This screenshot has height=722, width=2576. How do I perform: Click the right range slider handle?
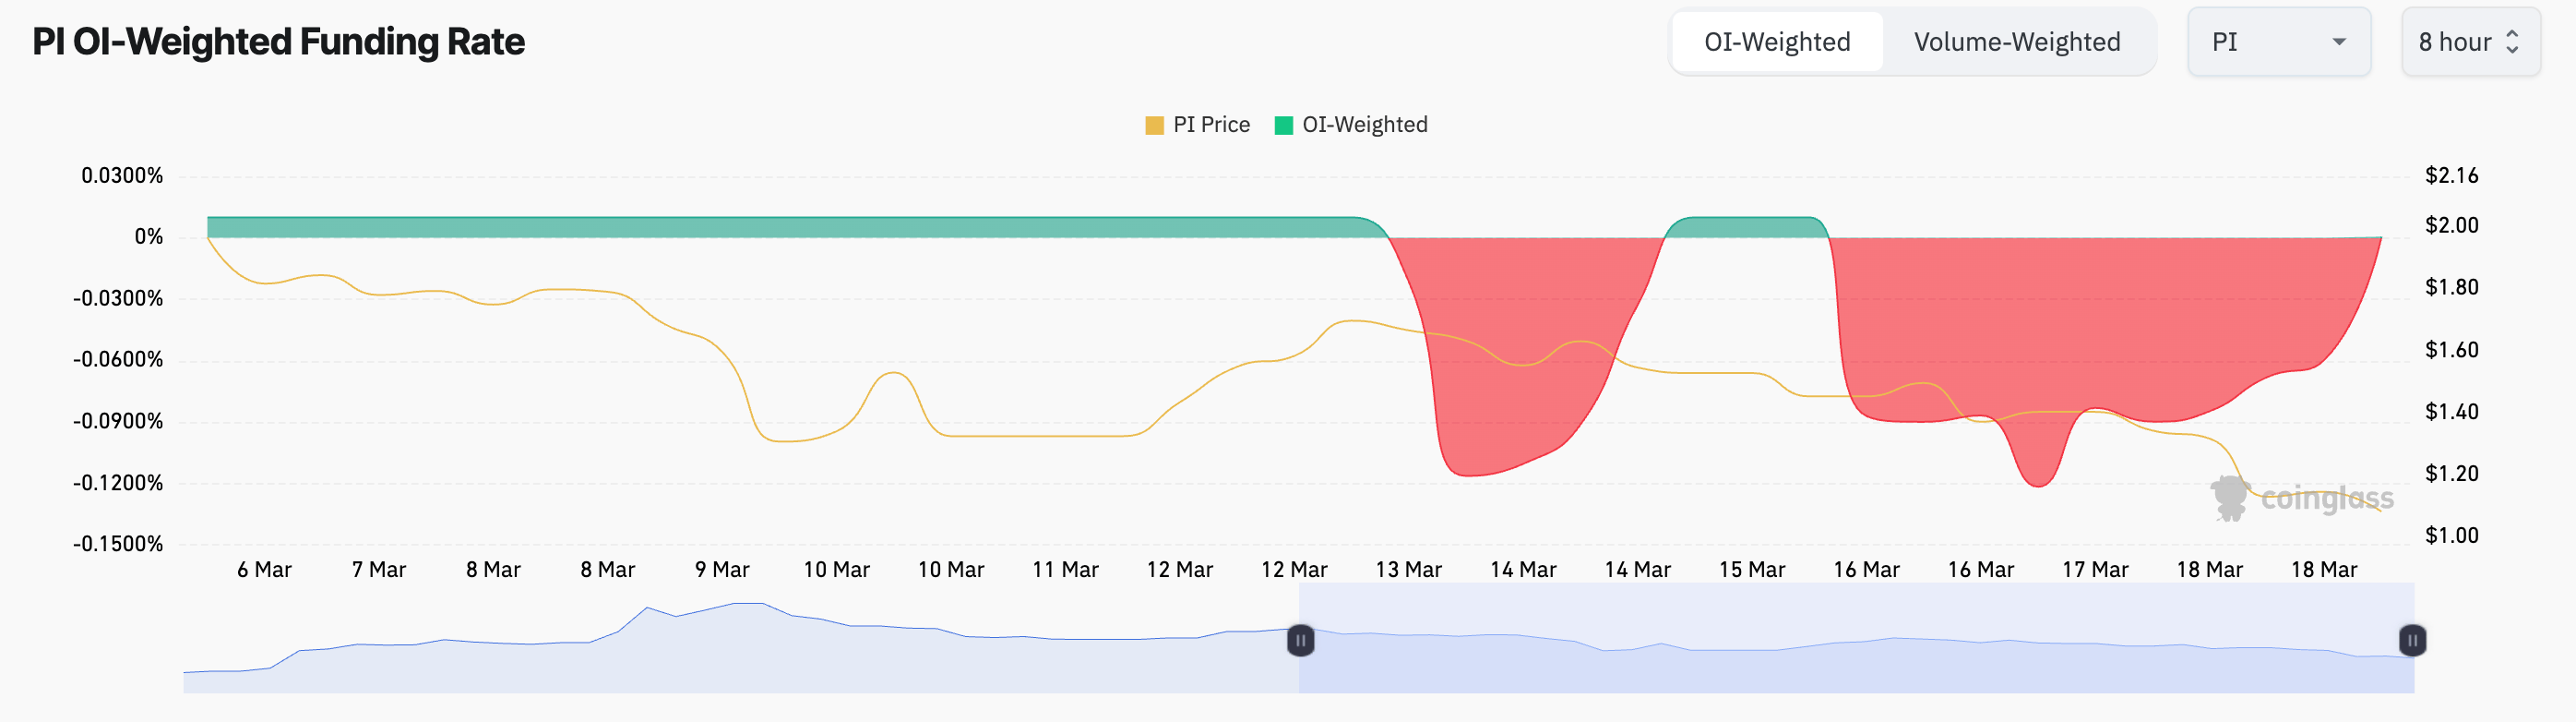point(2412,640)
